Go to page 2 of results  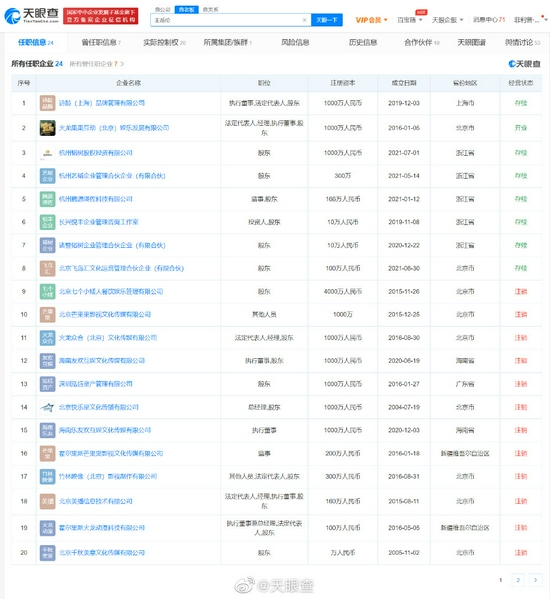click(x=518, y=580)
